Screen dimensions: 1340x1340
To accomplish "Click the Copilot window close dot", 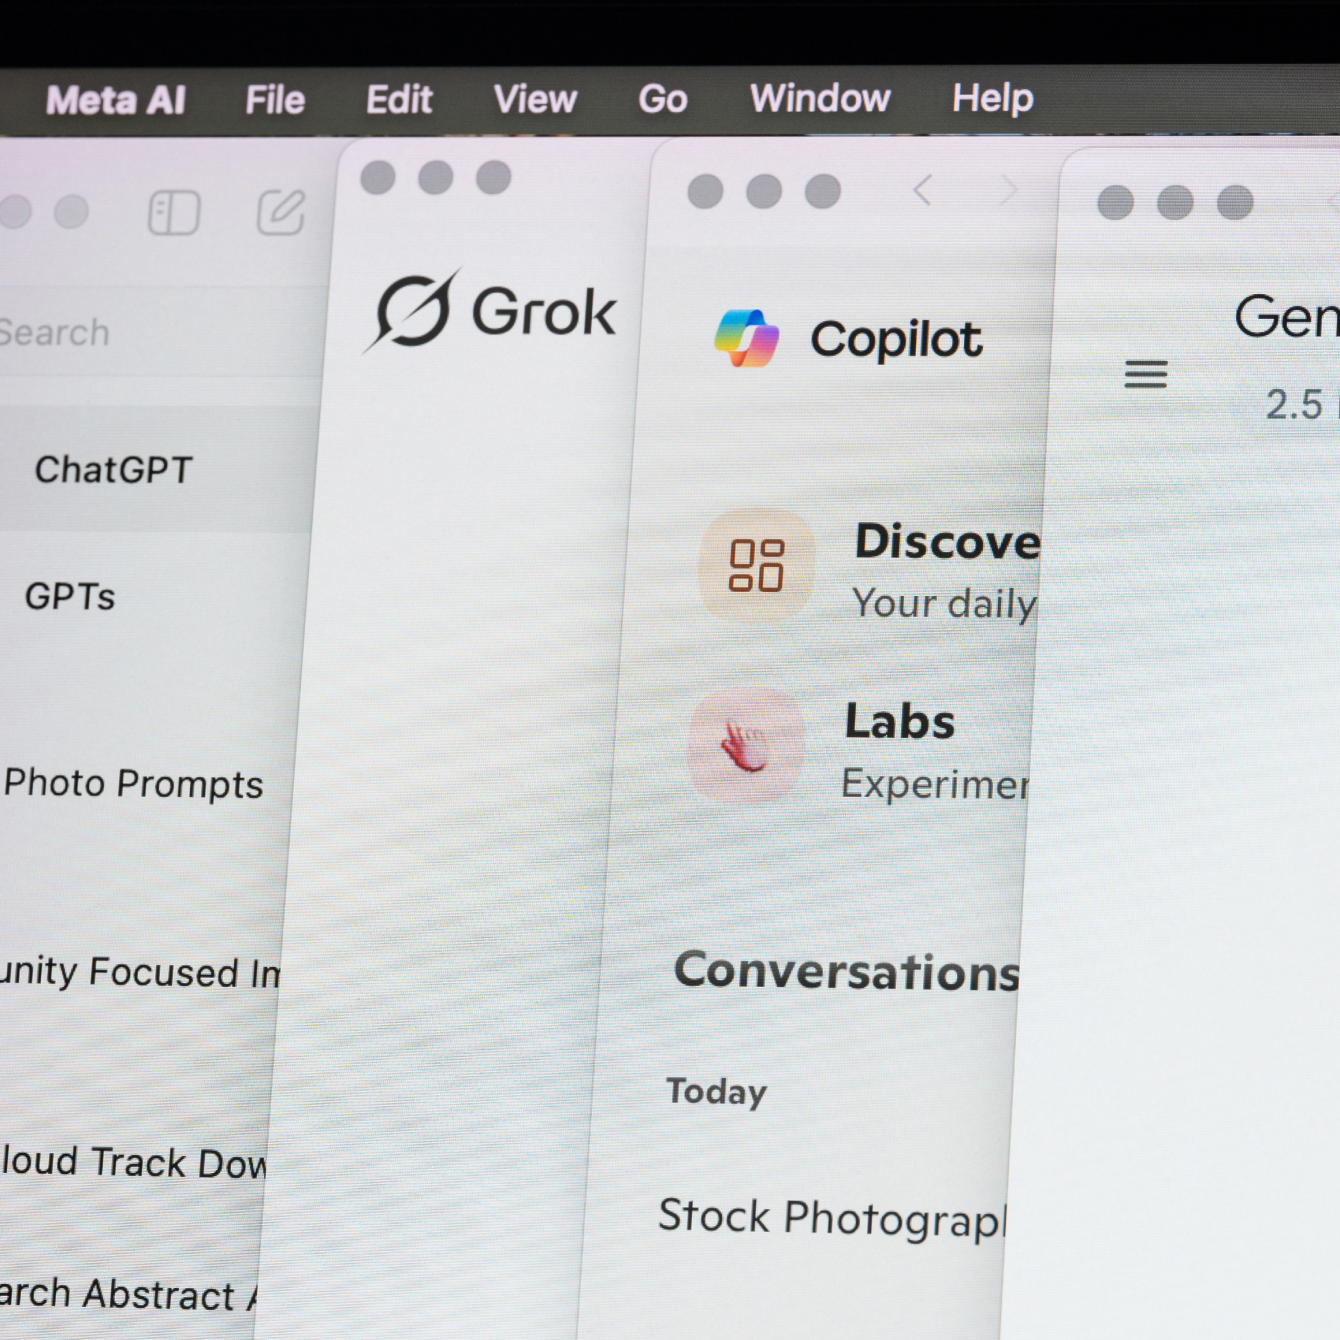I will pyautogui.click(x=706, y=191).
